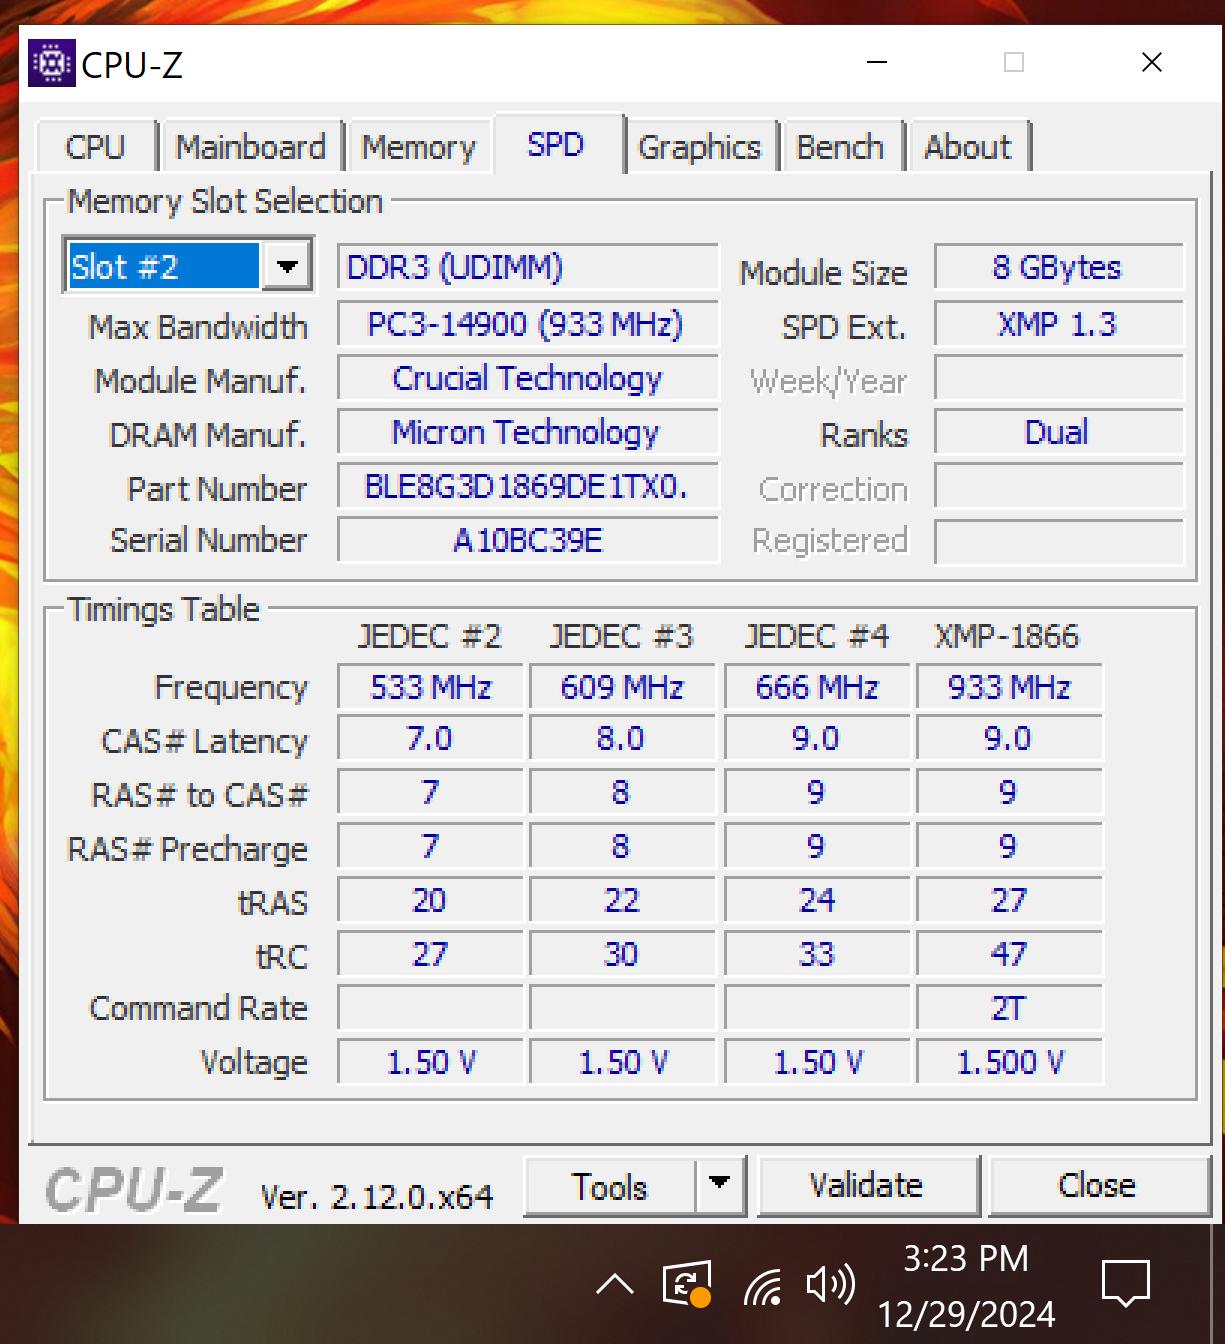Open the Graphics tab
This screenshot has height=1344, width=1225.
701,146
